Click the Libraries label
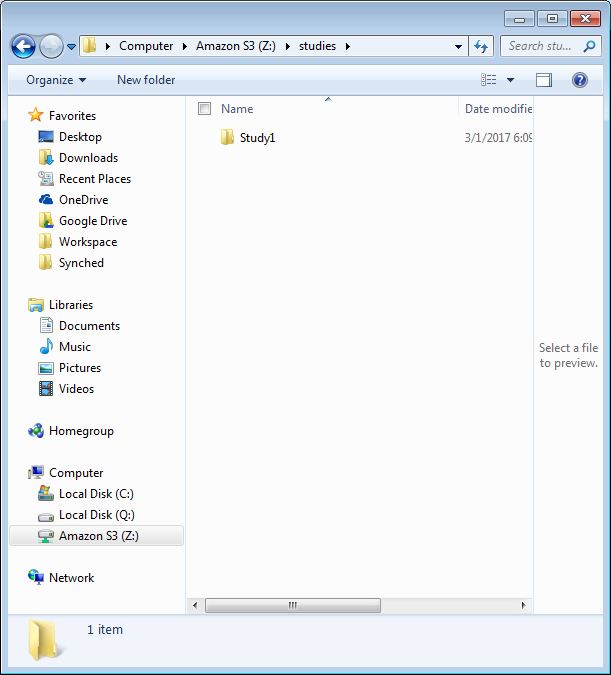611x675 pixels. click(x=71, y=305)
